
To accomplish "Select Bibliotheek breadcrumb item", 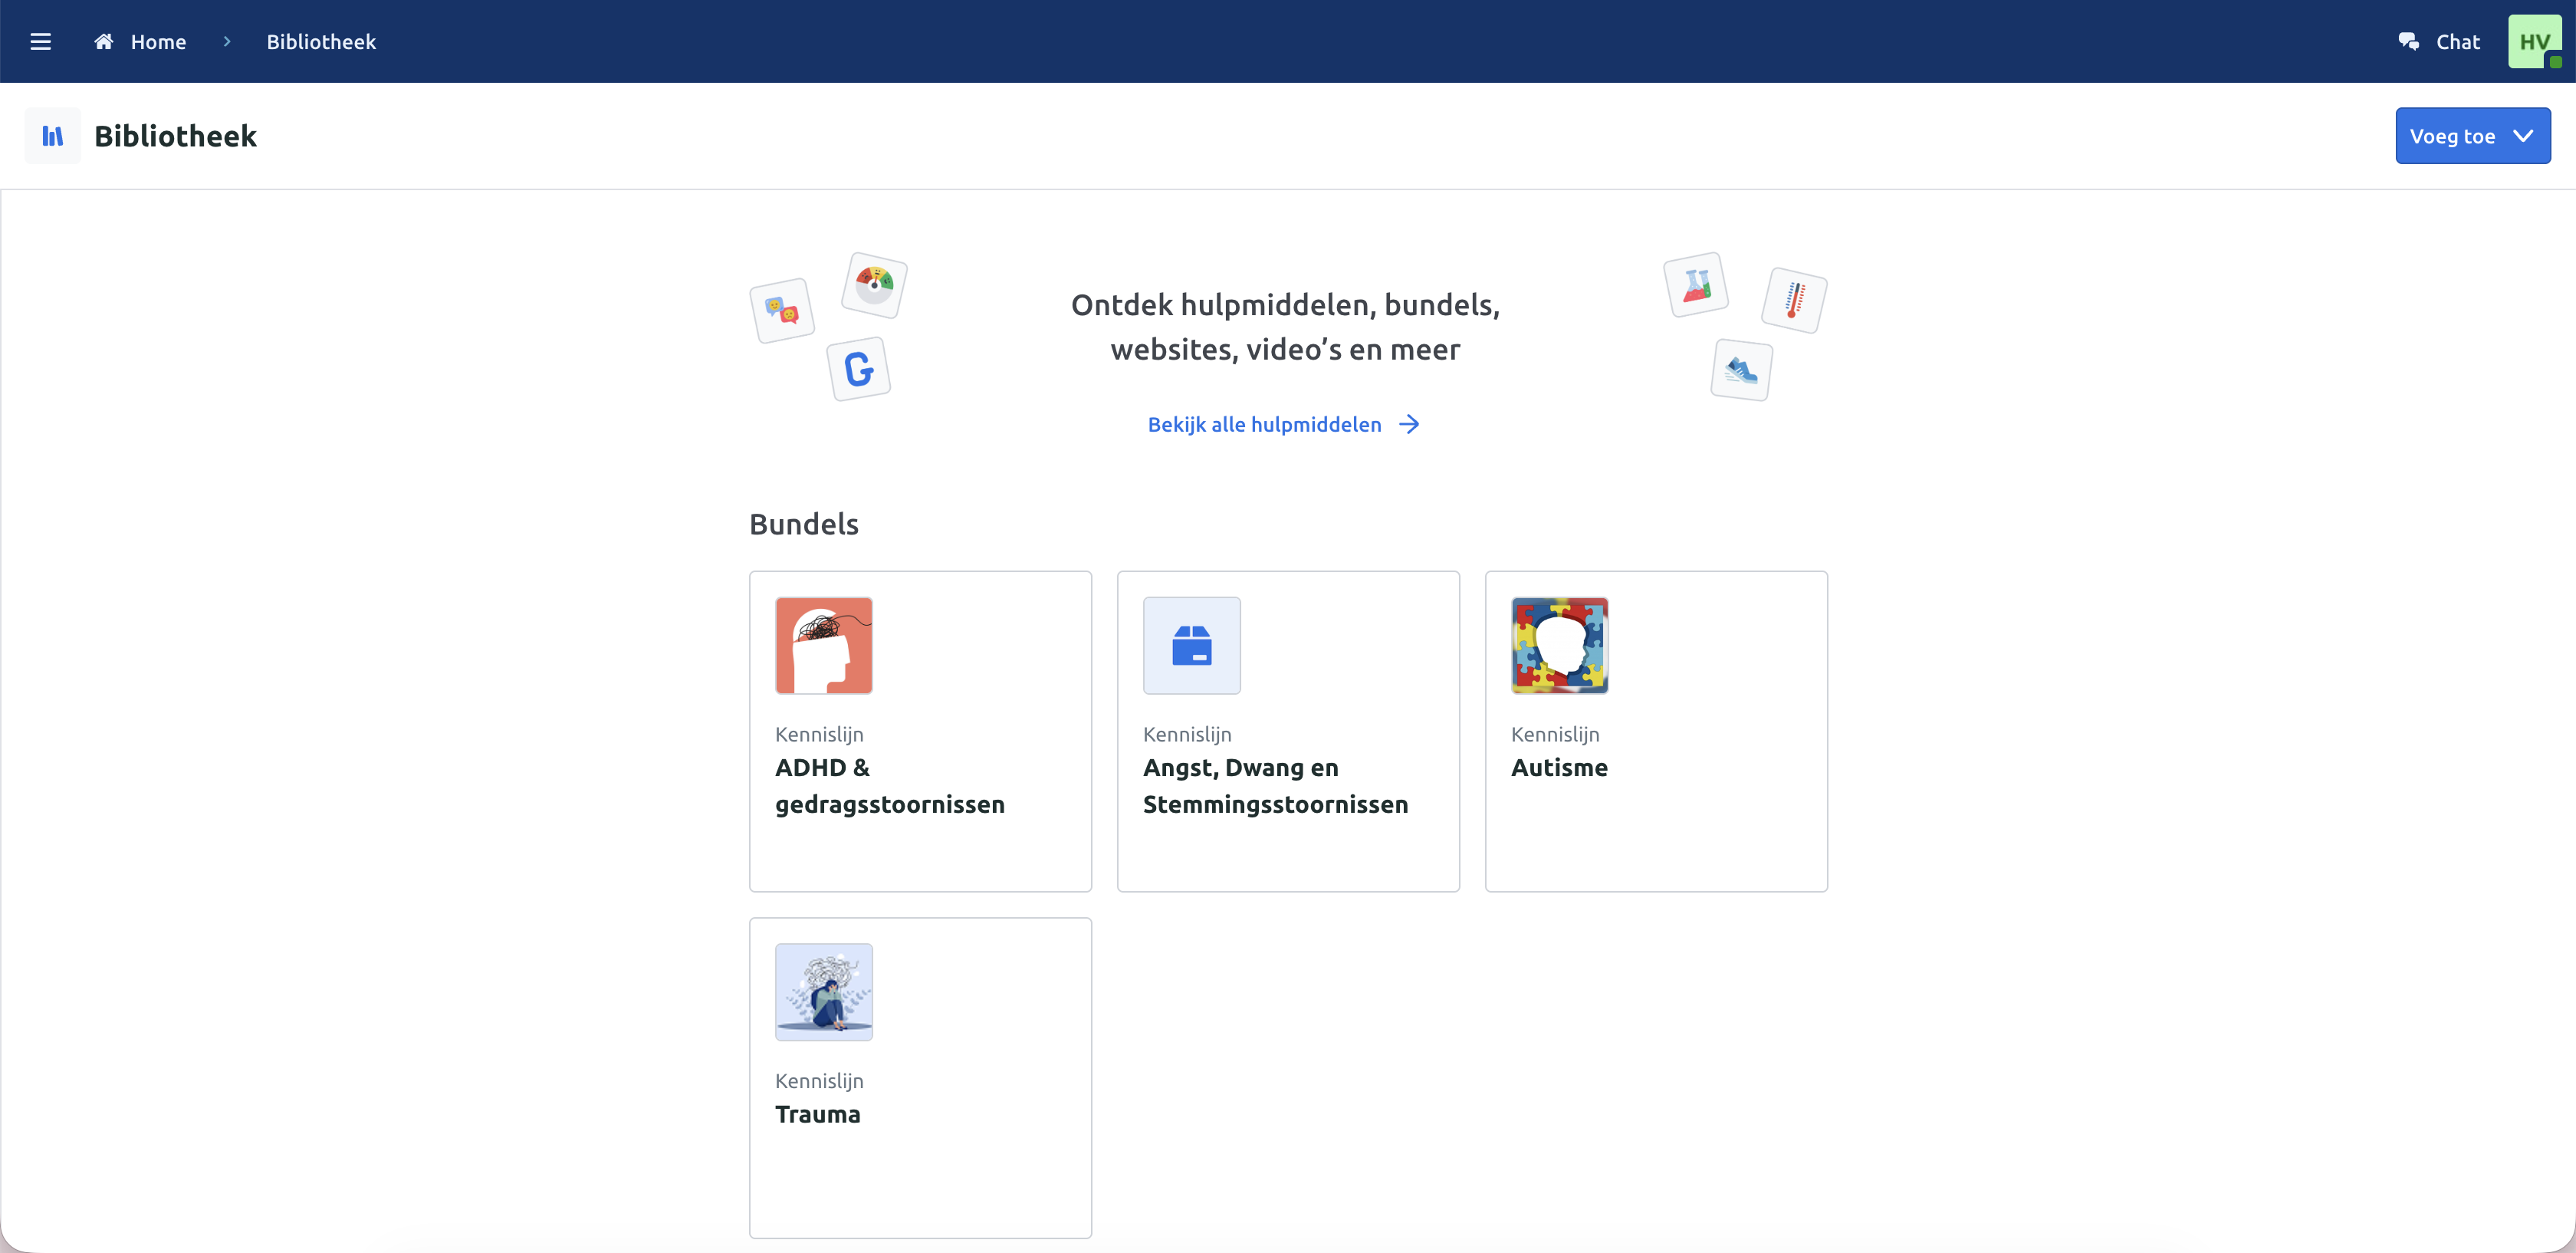I will click(x=321, y=42).
